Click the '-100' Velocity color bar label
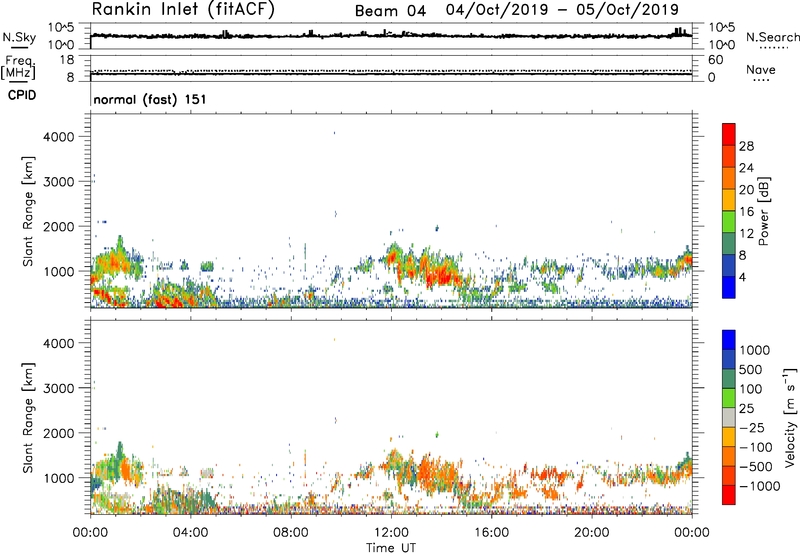Image resolution: width=800 pixels, height=554 pixels. pos(756,447)
